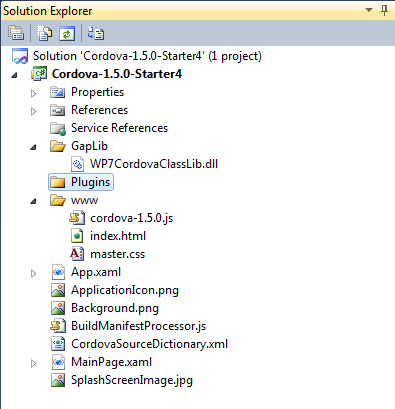Viewport: 395px width, 409px height.
Task: Click the Refresh toolbar icon
Action: [67, 33]
